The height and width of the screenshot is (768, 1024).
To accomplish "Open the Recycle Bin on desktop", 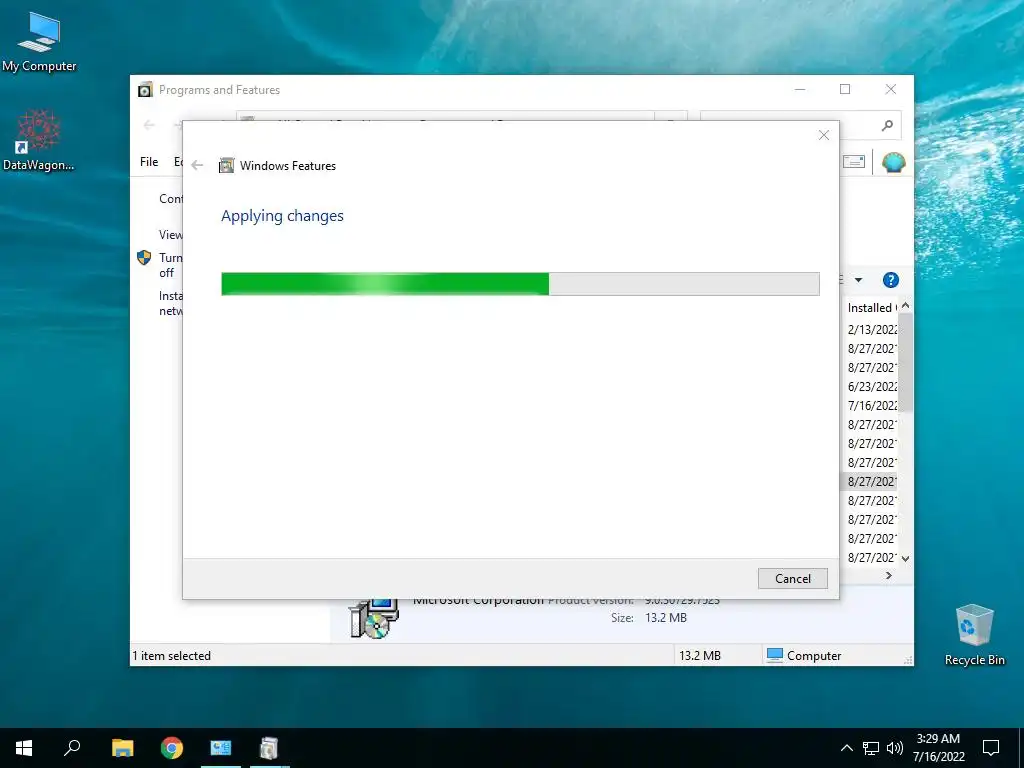I will coord(974,635).
